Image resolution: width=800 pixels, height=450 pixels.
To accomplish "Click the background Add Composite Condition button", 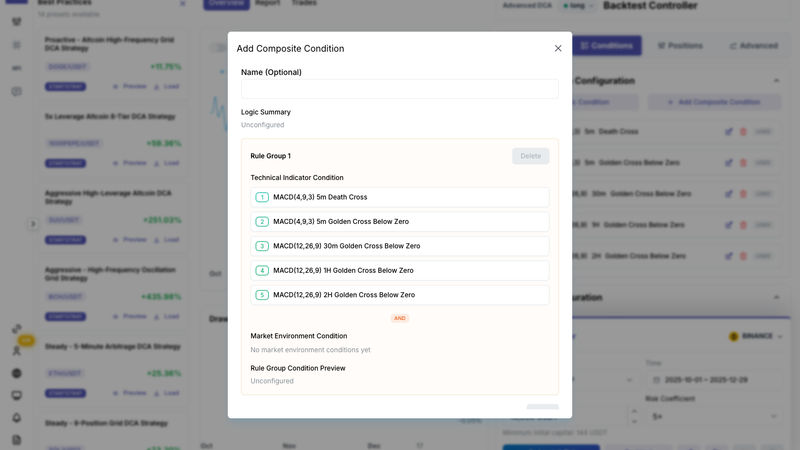I will click(x=714, y=102).
